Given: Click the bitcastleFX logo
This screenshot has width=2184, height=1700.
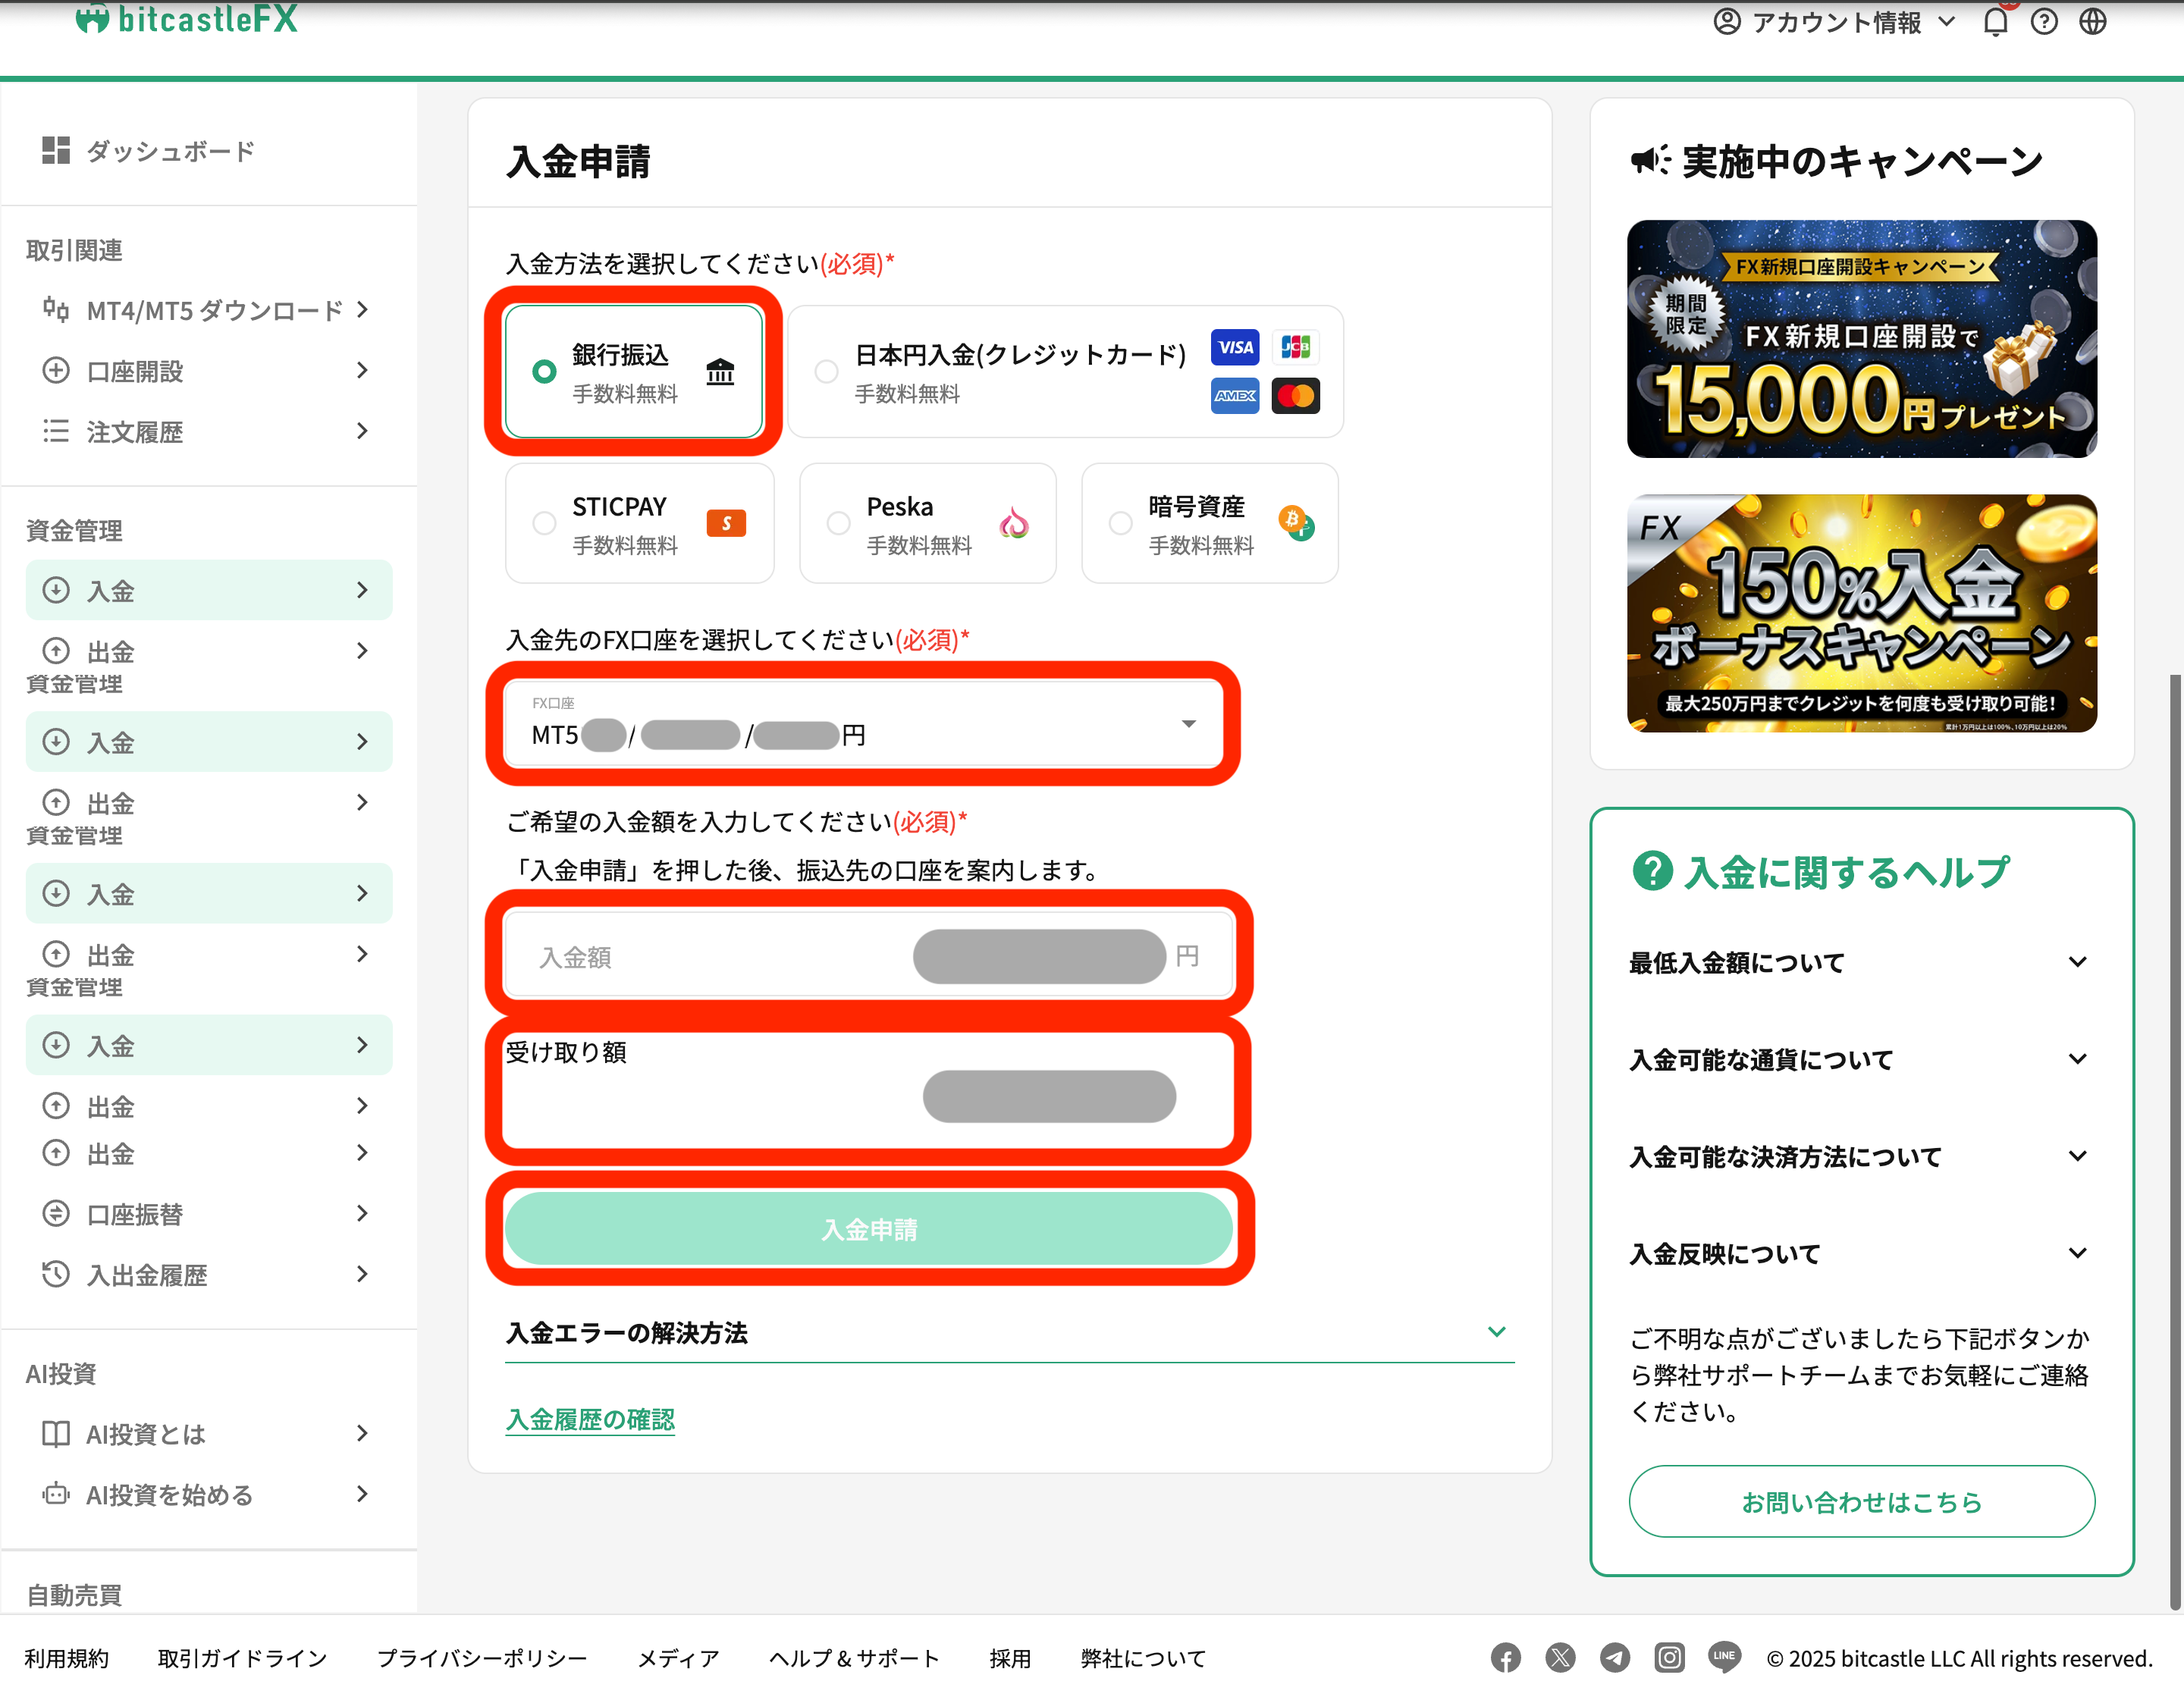Looking at the screenshot, I should point(187,18).
